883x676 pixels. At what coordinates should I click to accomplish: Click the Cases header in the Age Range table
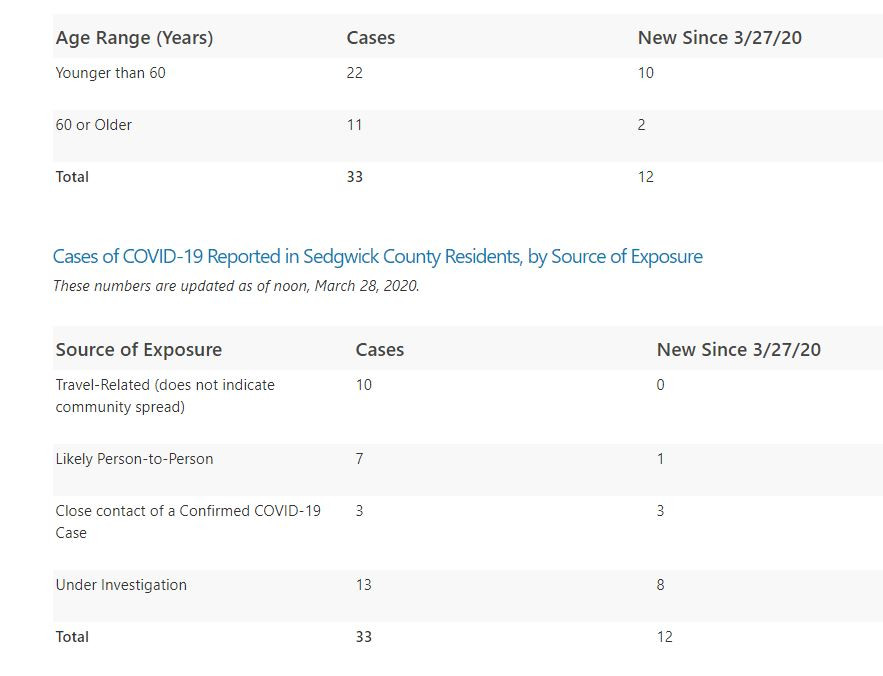click(371, 38)
